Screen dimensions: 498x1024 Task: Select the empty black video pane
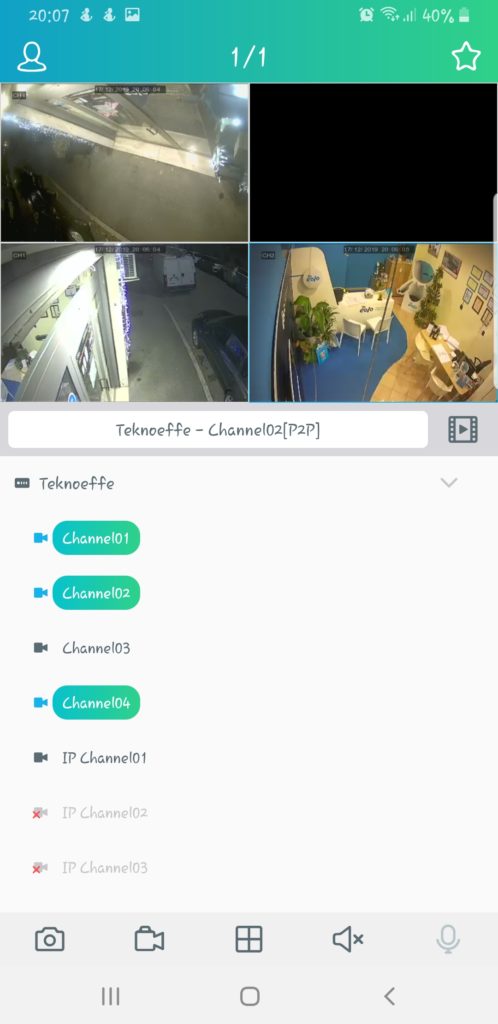(x=373, y=163)
